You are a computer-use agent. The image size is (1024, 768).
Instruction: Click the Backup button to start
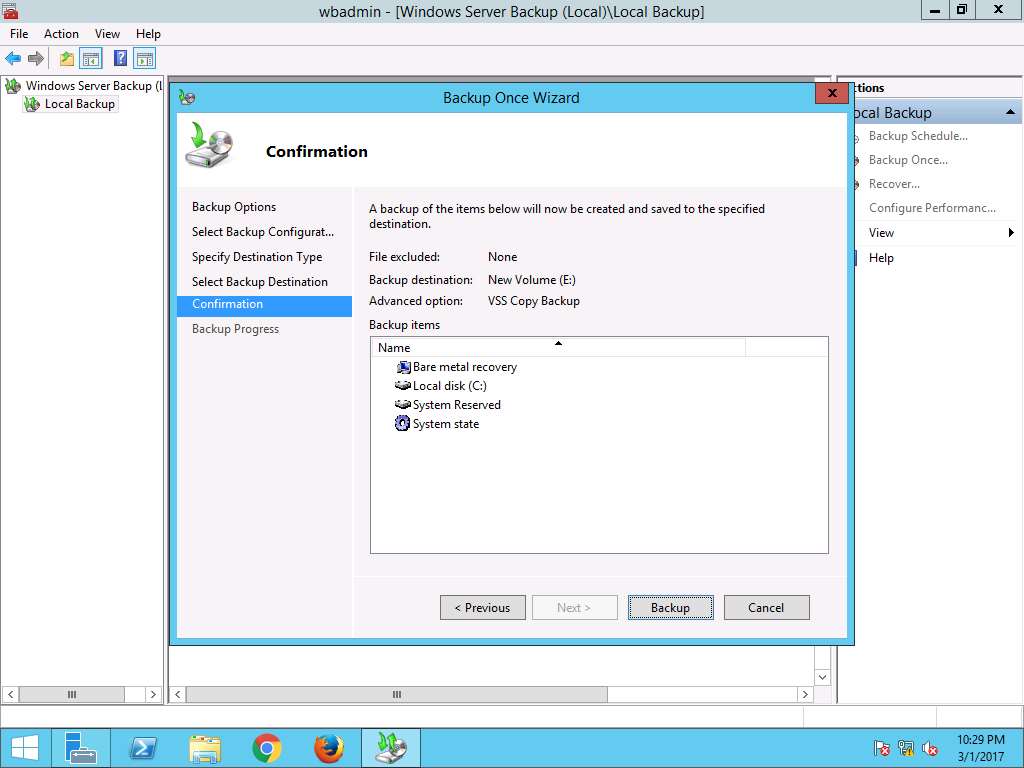click(671, 607)
